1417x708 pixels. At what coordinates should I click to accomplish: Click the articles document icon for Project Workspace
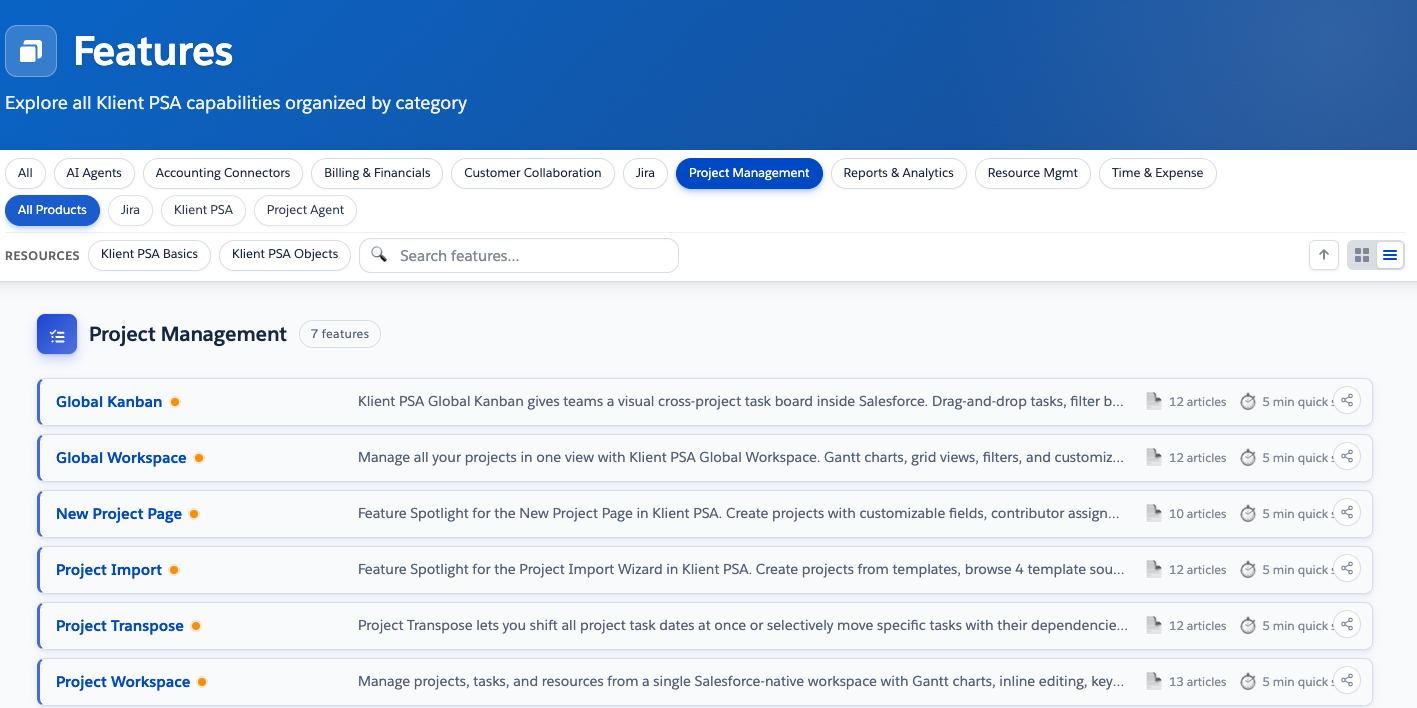(x=1154, y=681)
